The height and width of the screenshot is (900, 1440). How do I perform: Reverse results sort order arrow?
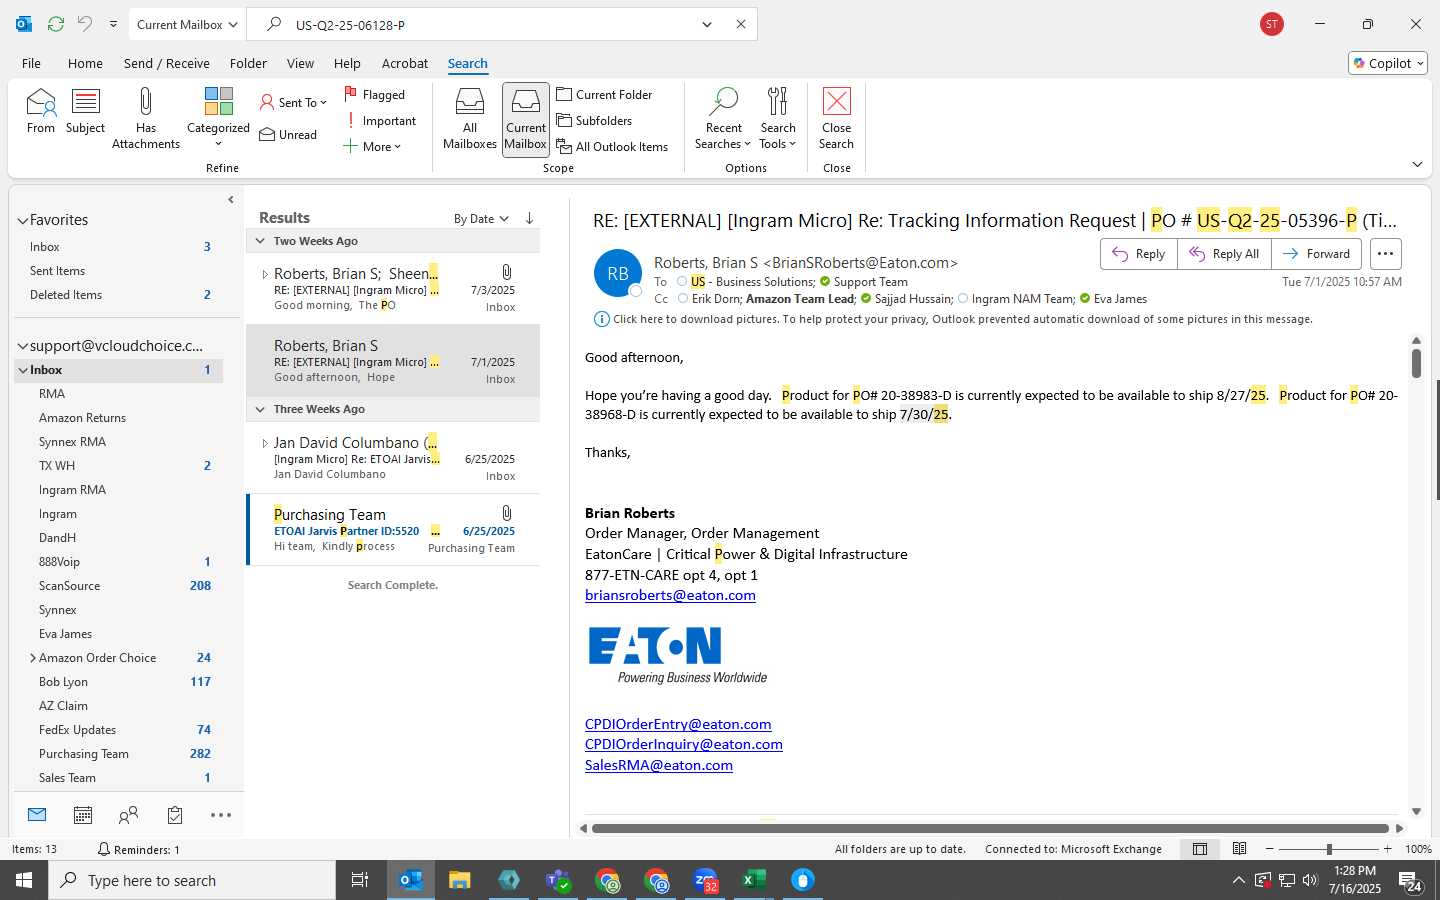[x=529, y=218]
